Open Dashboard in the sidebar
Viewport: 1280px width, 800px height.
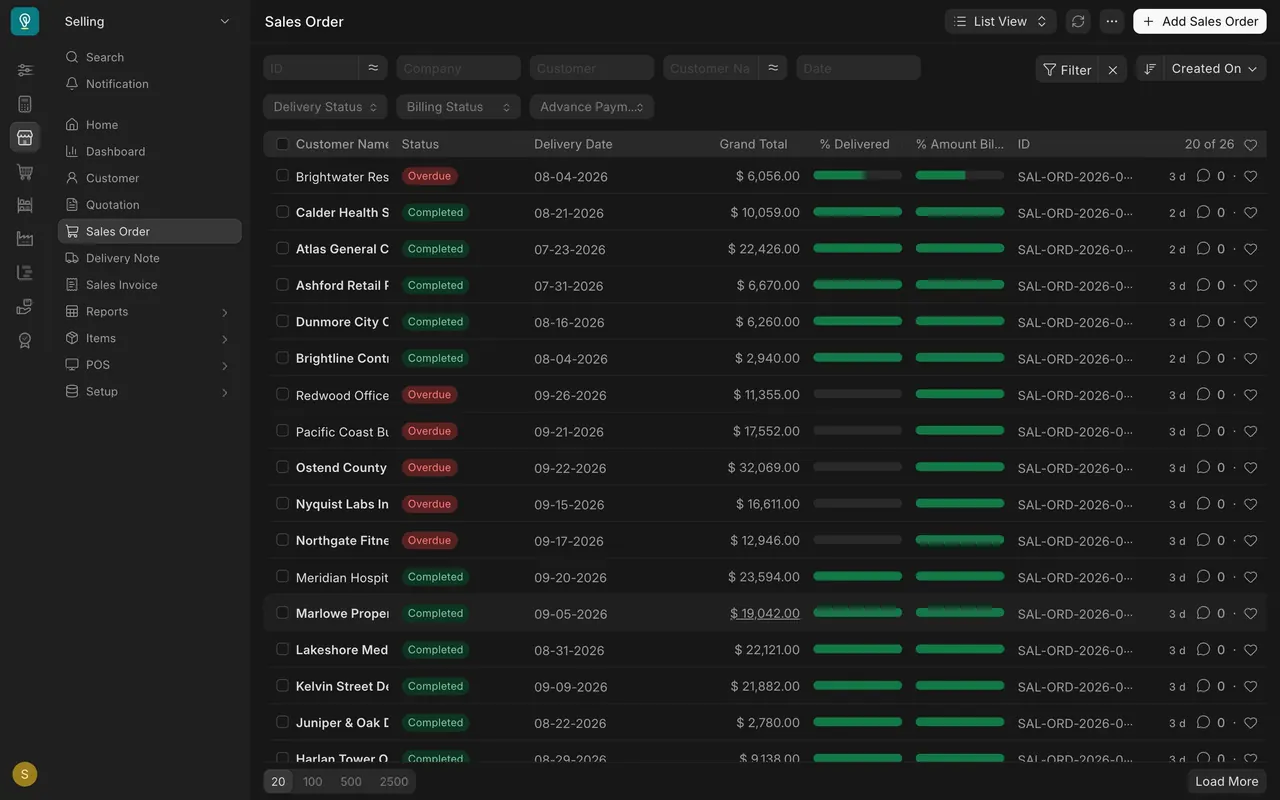[150, 151]
